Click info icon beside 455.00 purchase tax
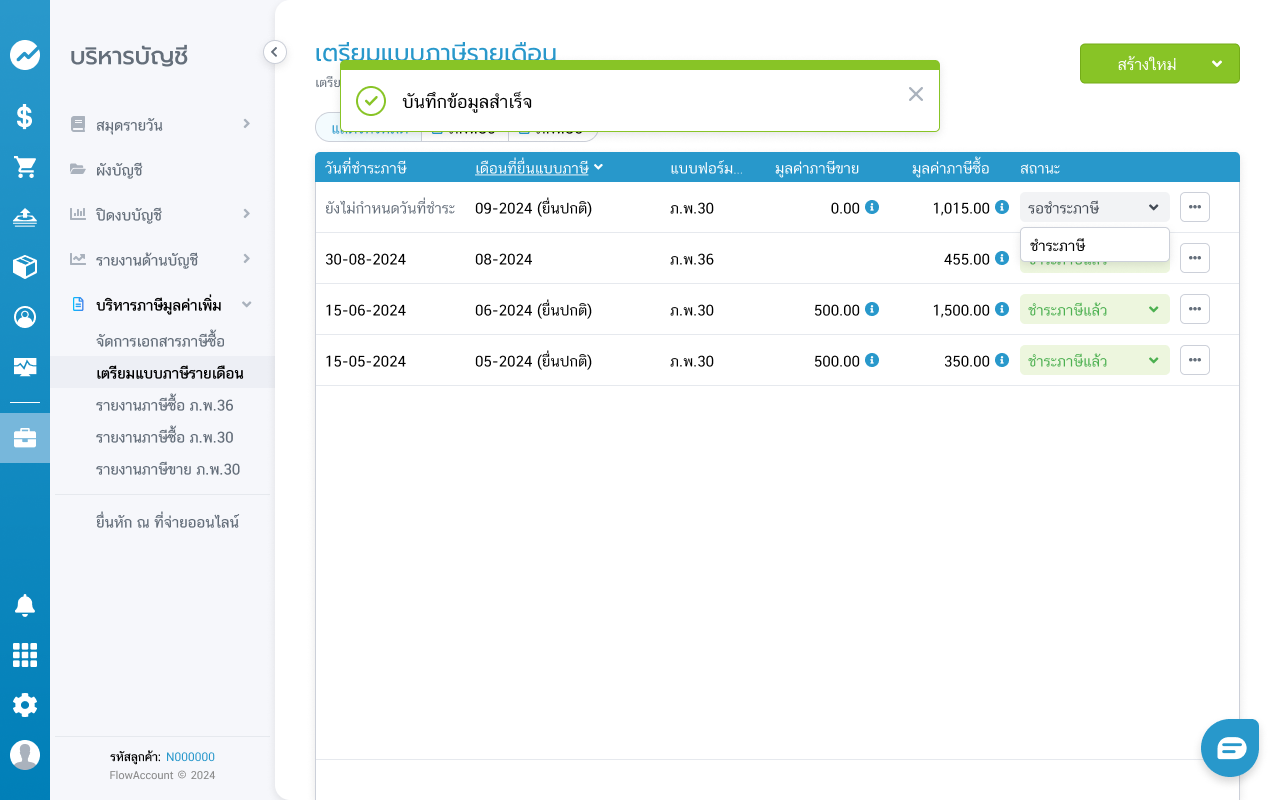This screenshot has width=1280, height=800. click(x=1002, y=258)
